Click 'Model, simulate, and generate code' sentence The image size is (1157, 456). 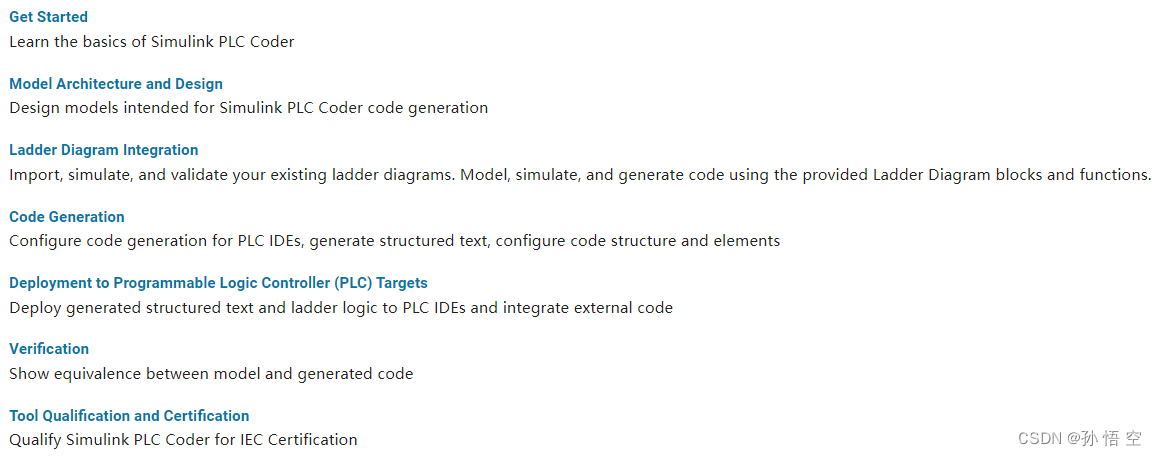806,175
